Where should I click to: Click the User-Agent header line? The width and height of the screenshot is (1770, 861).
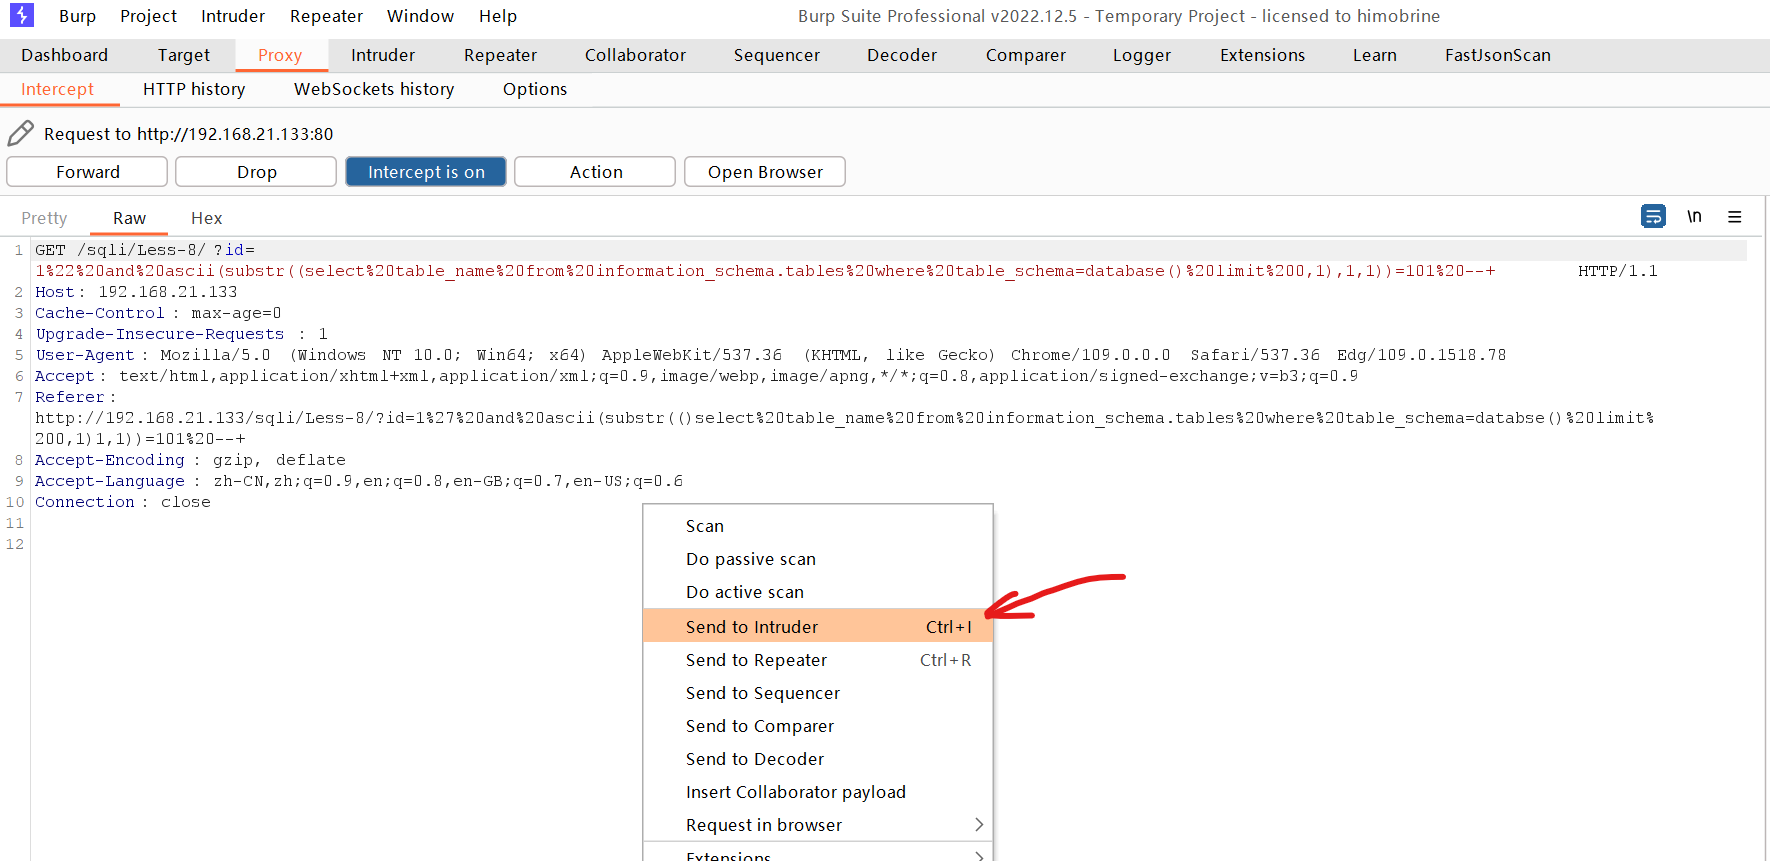coord(770,355)
